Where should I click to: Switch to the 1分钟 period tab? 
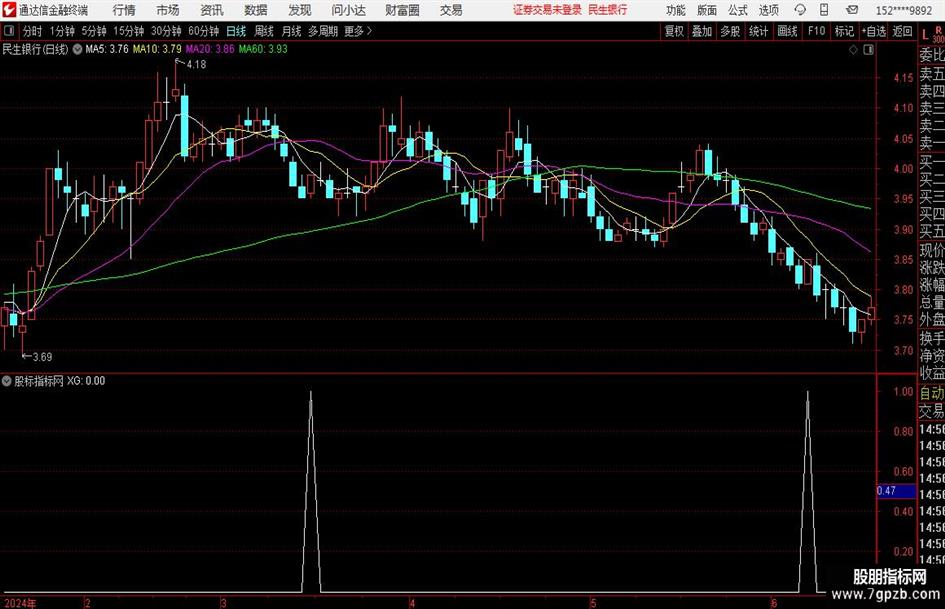(62, 31)
